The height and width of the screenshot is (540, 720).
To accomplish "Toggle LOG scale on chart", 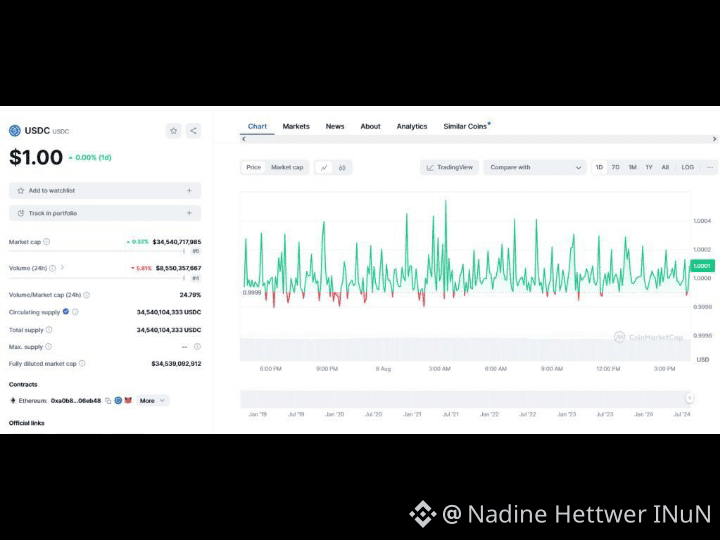I will [x=687, y=168].
